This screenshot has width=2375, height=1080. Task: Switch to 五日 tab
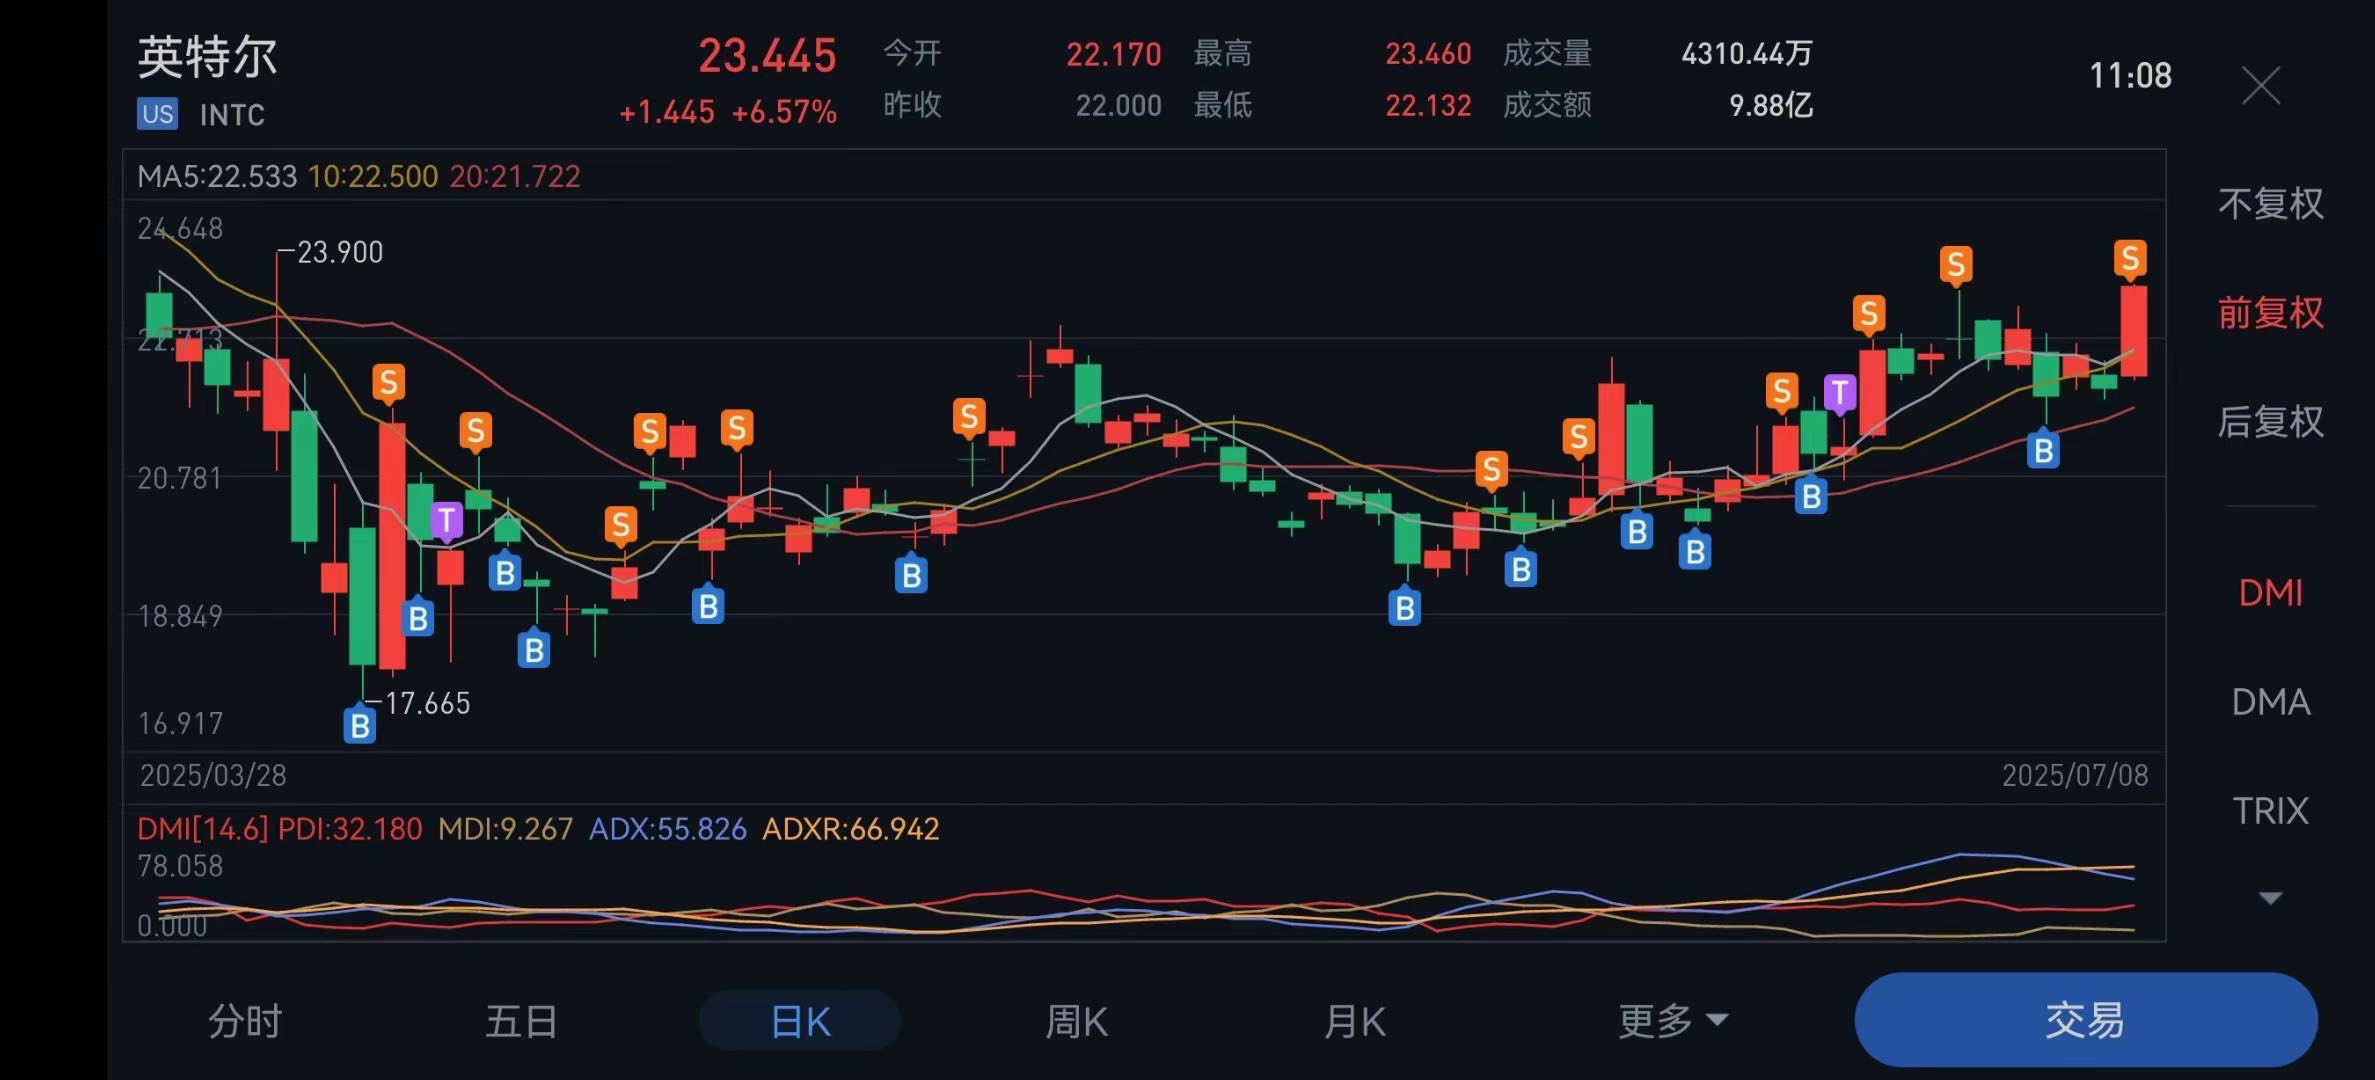(521, 1021)
